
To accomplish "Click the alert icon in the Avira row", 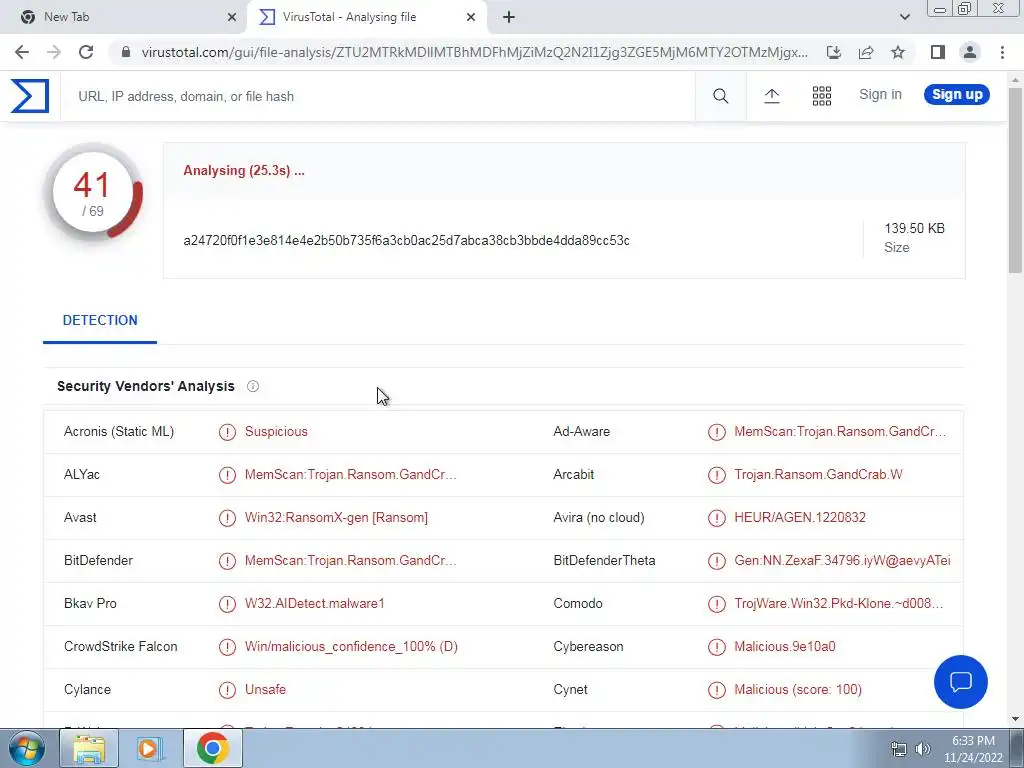I will point(716,518).
